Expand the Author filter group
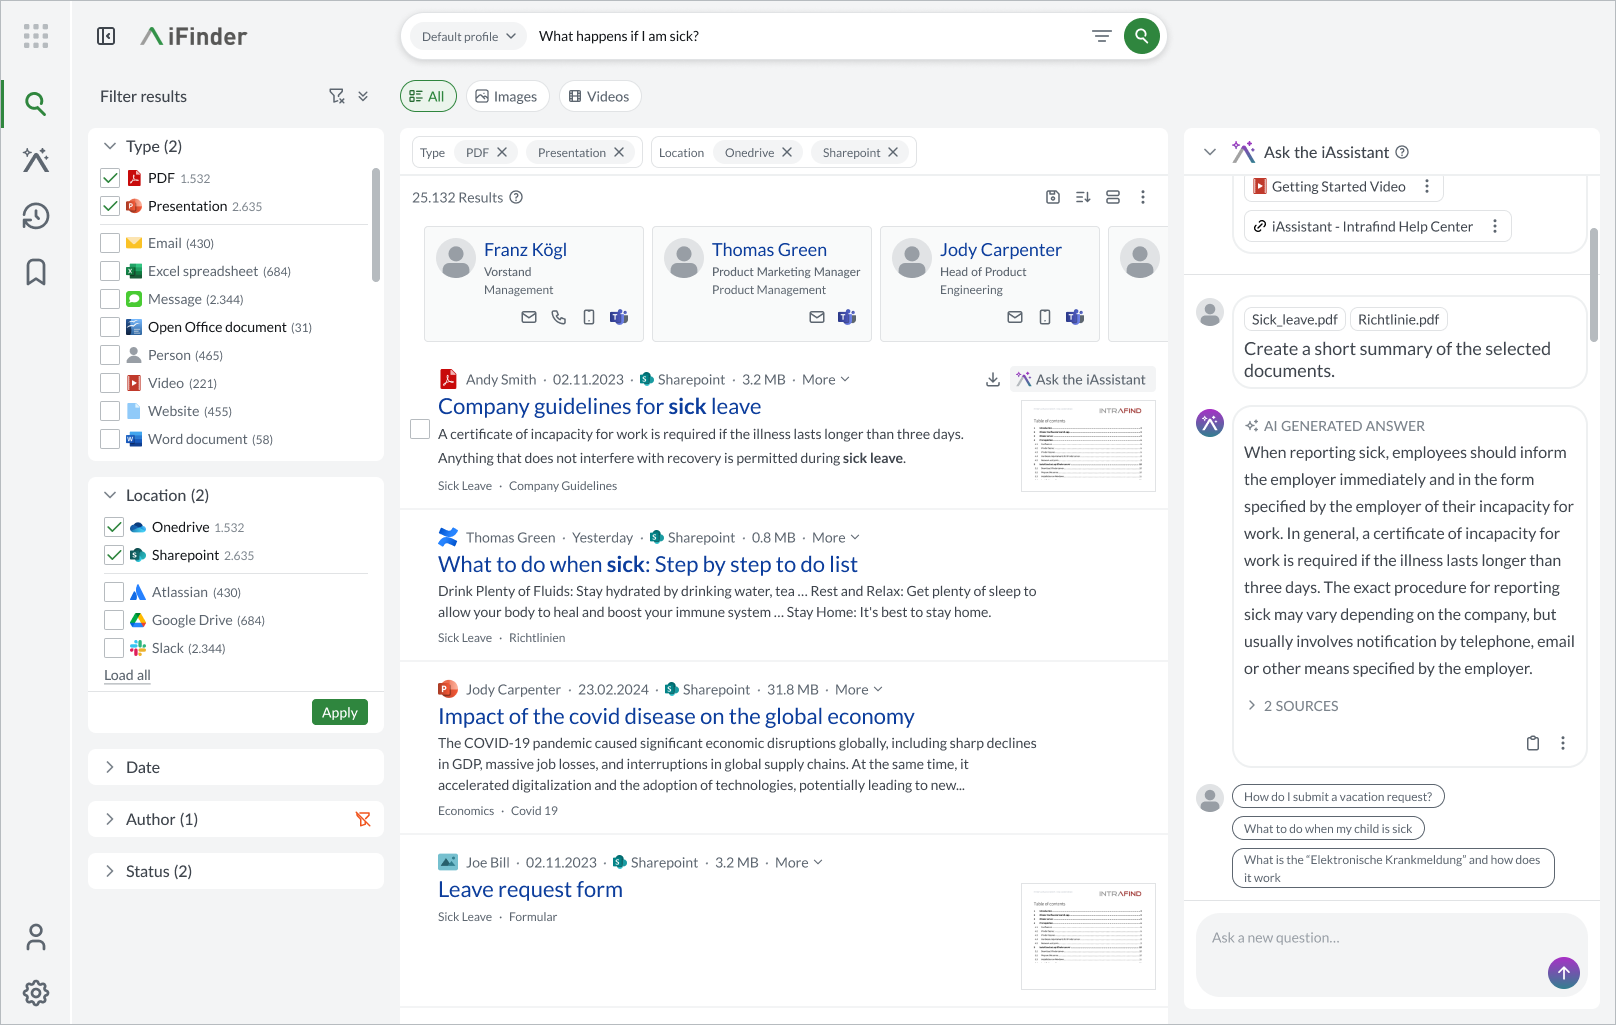This screenshot has height=1025, width=1616. pyautogui.click(x=110, y=819)
